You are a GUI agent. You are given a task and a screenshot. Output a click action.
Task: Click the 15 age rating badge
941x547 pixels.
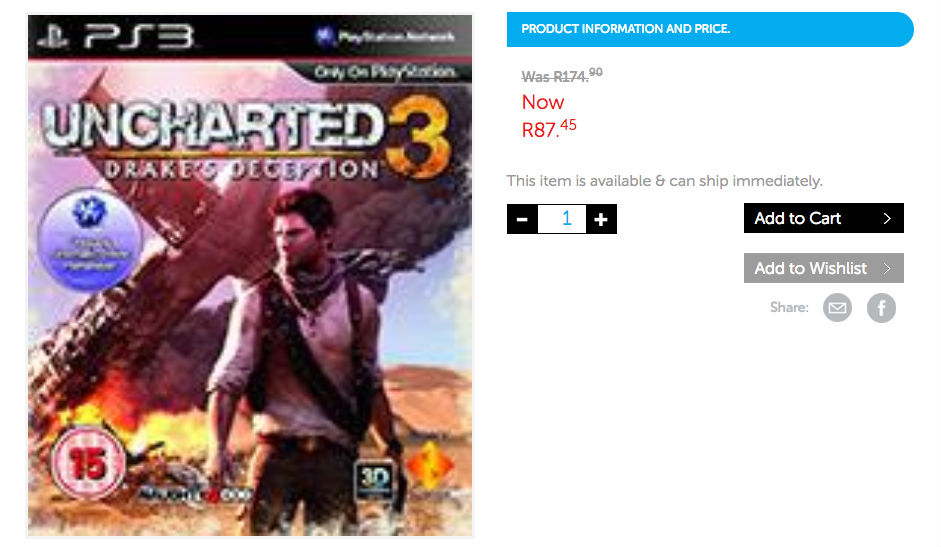87,462
